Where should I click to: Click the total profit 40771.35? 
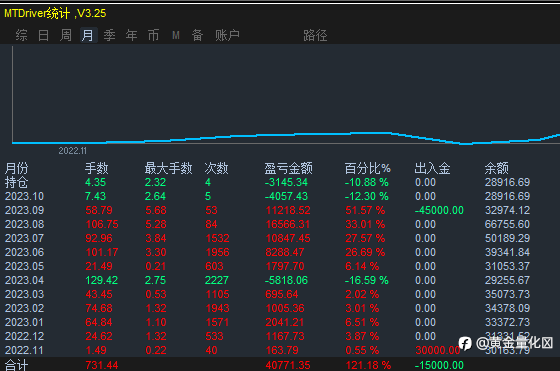288,365
